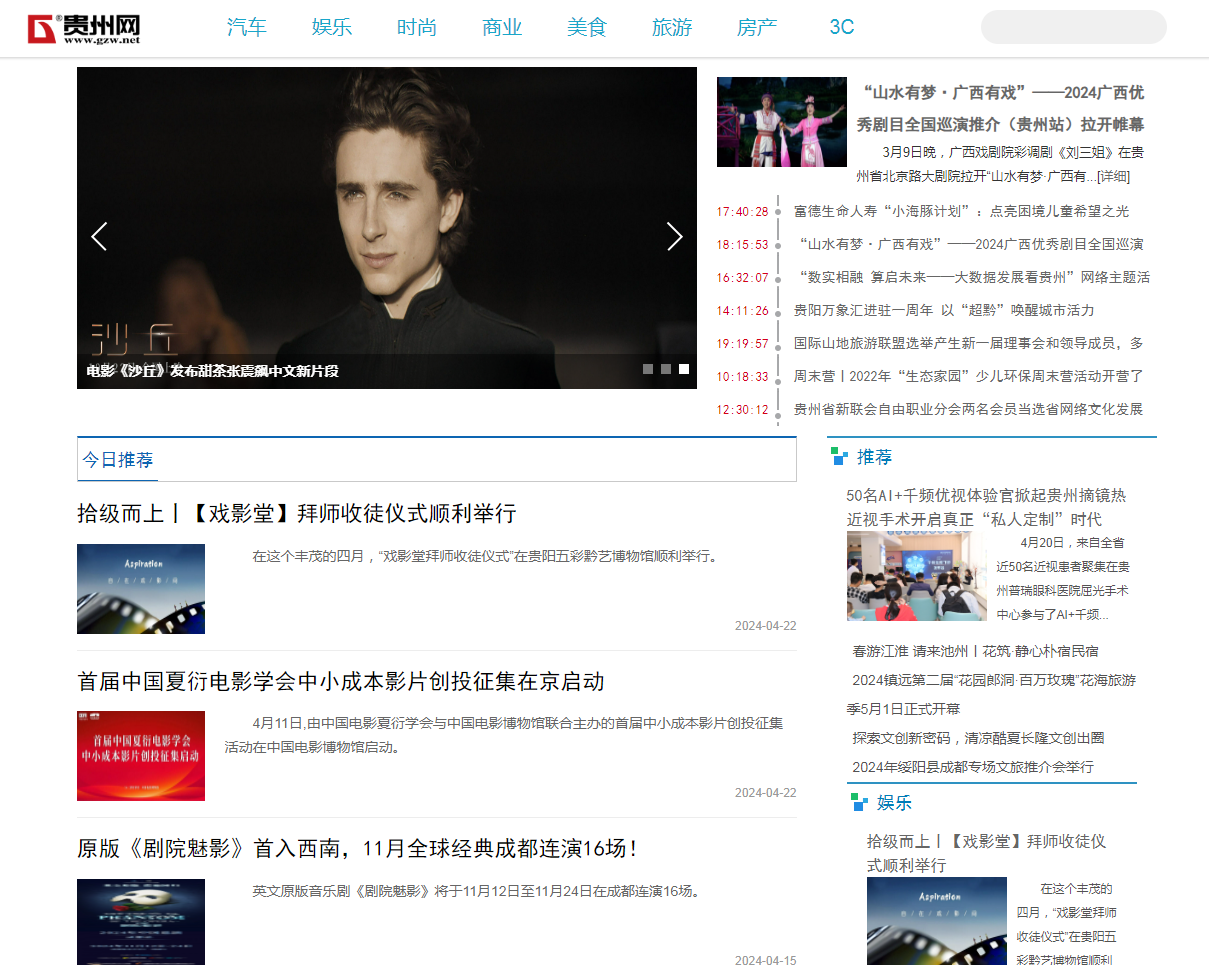Go to the 商业 section
This screenshot has height=965, width=1209.
[x=502, y=27]
